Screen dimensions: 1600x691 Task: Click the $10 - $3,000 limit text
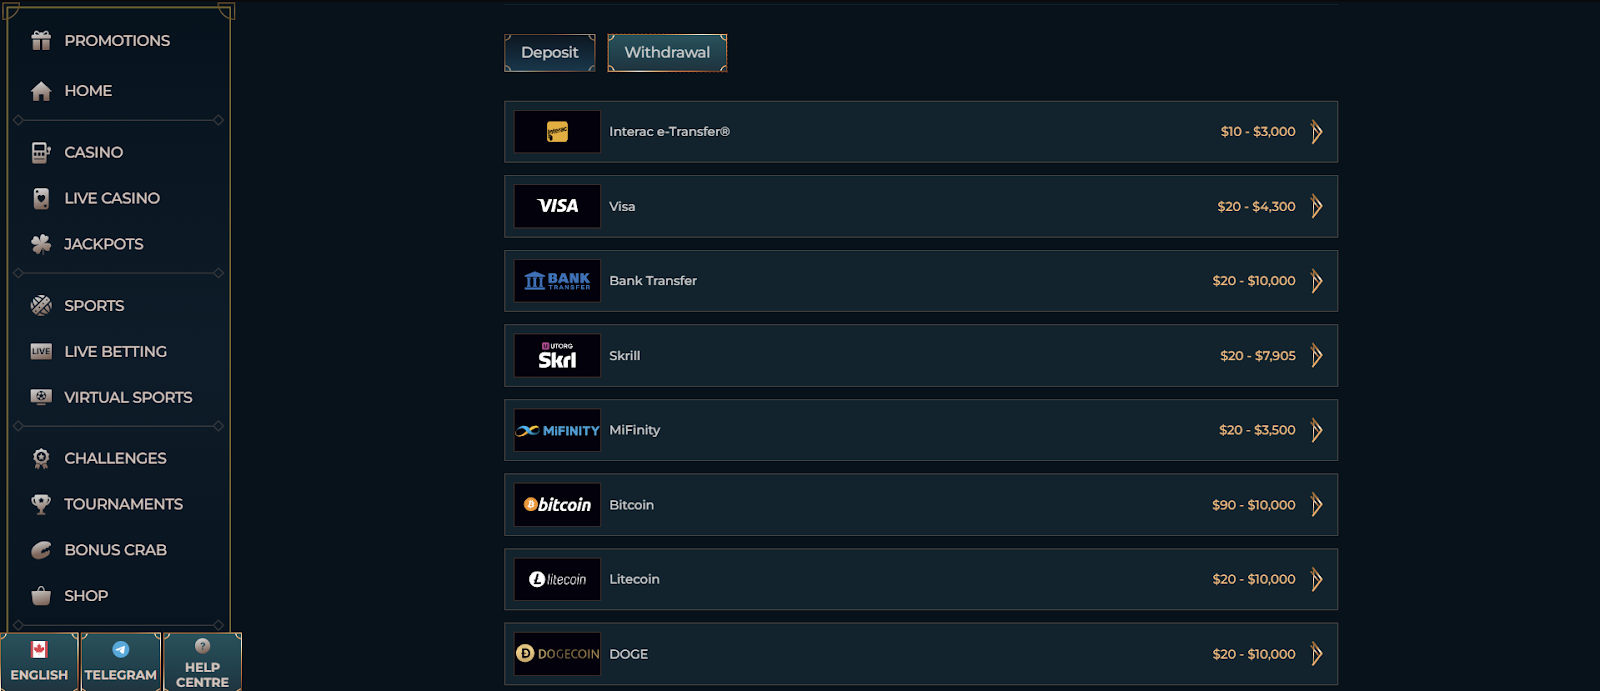1258,132
